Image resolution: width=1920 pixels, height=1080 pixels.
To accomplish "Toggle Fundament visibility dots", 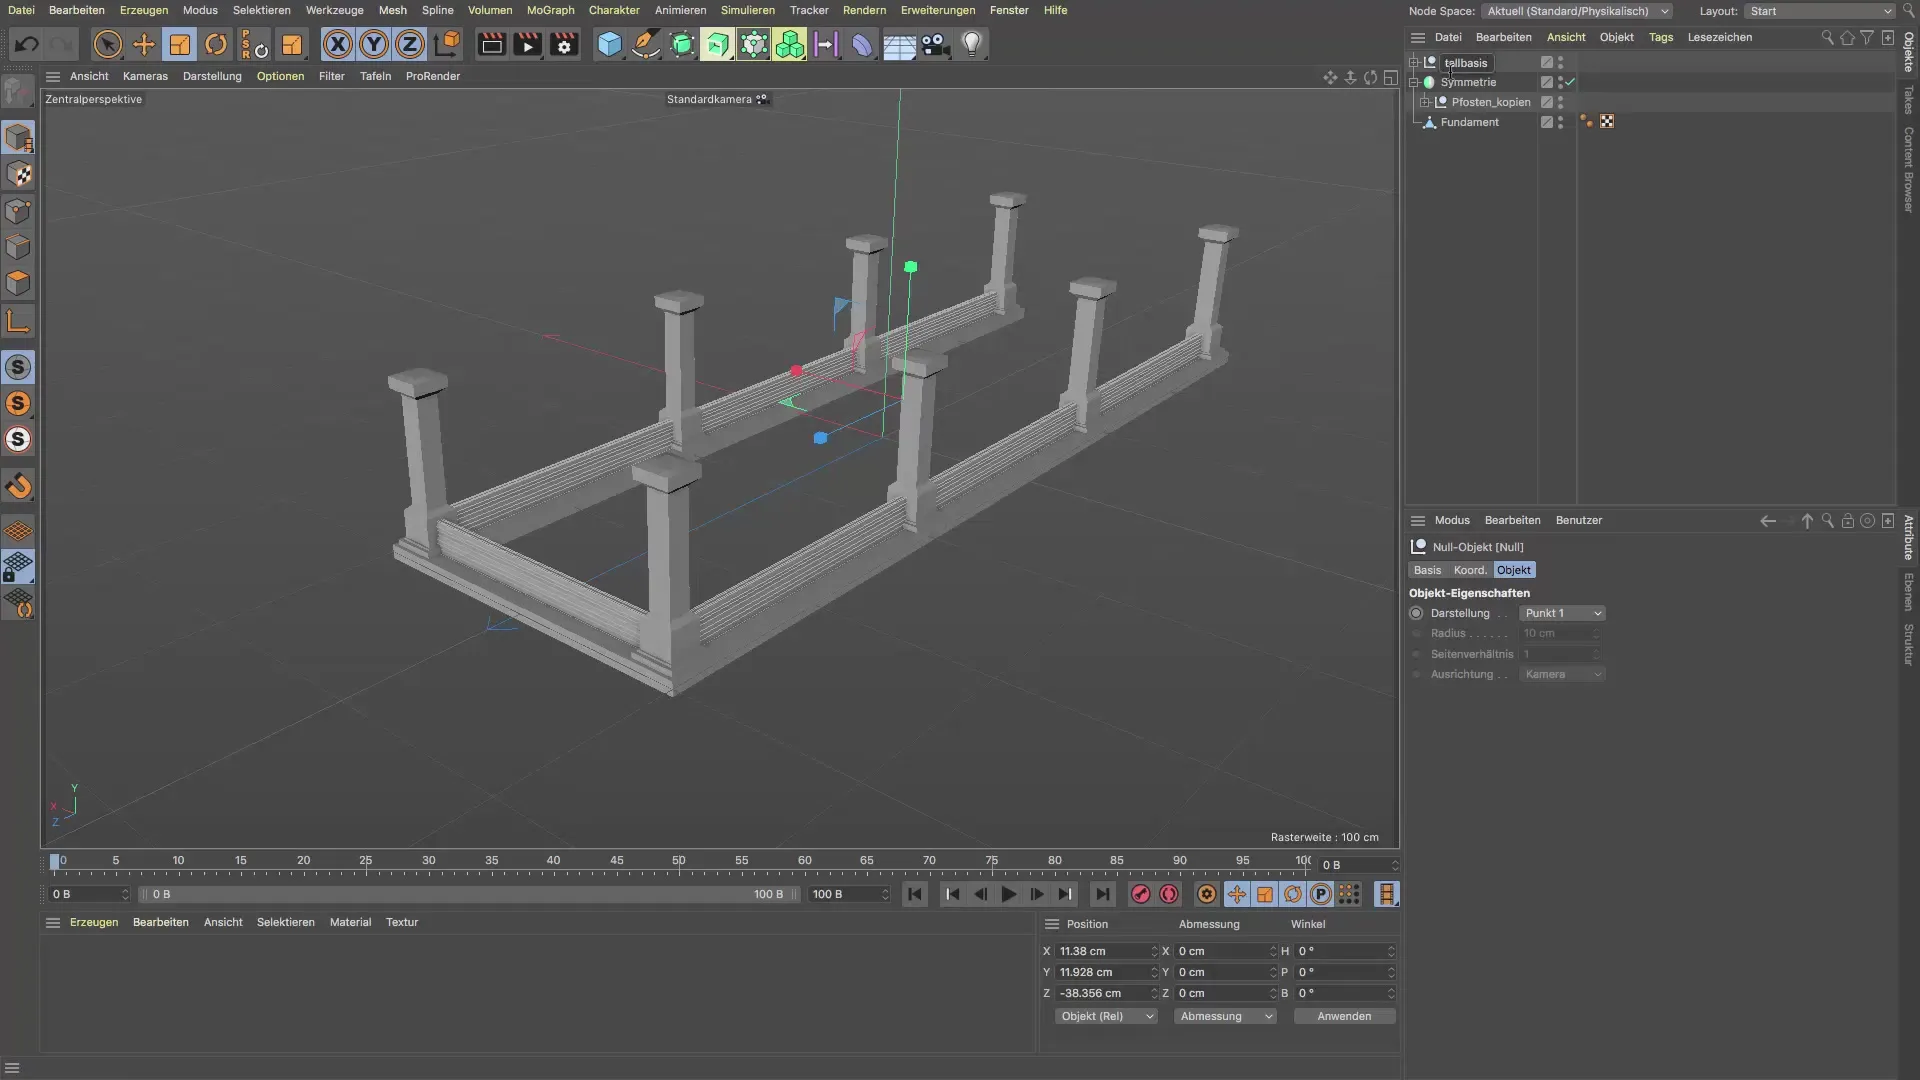I will click(1560, 122).
